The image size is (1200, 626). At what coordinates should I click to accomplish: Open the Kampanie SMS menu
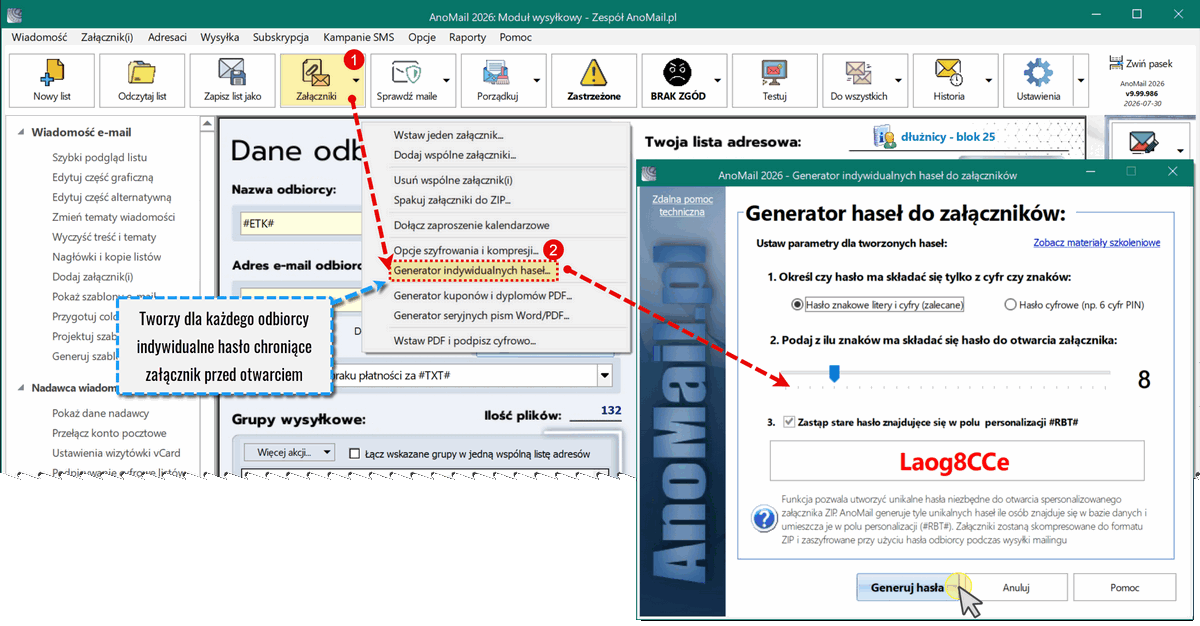pyautogui.click(x=360, y=37)
